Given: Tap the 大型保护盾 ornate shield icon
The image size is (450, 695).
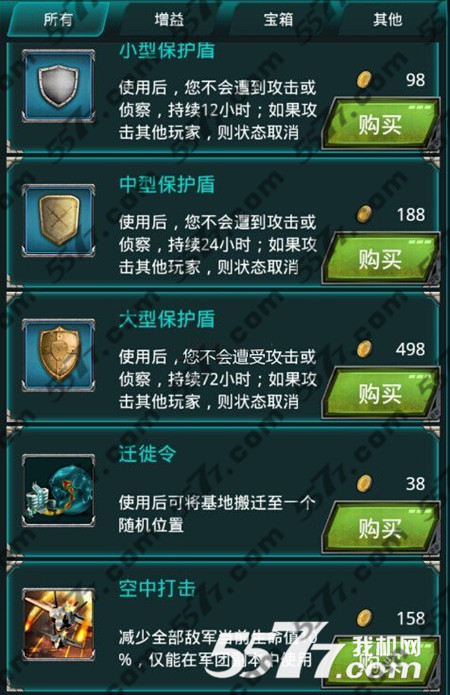Looking at the screenshot, I should tap(59, 355).
